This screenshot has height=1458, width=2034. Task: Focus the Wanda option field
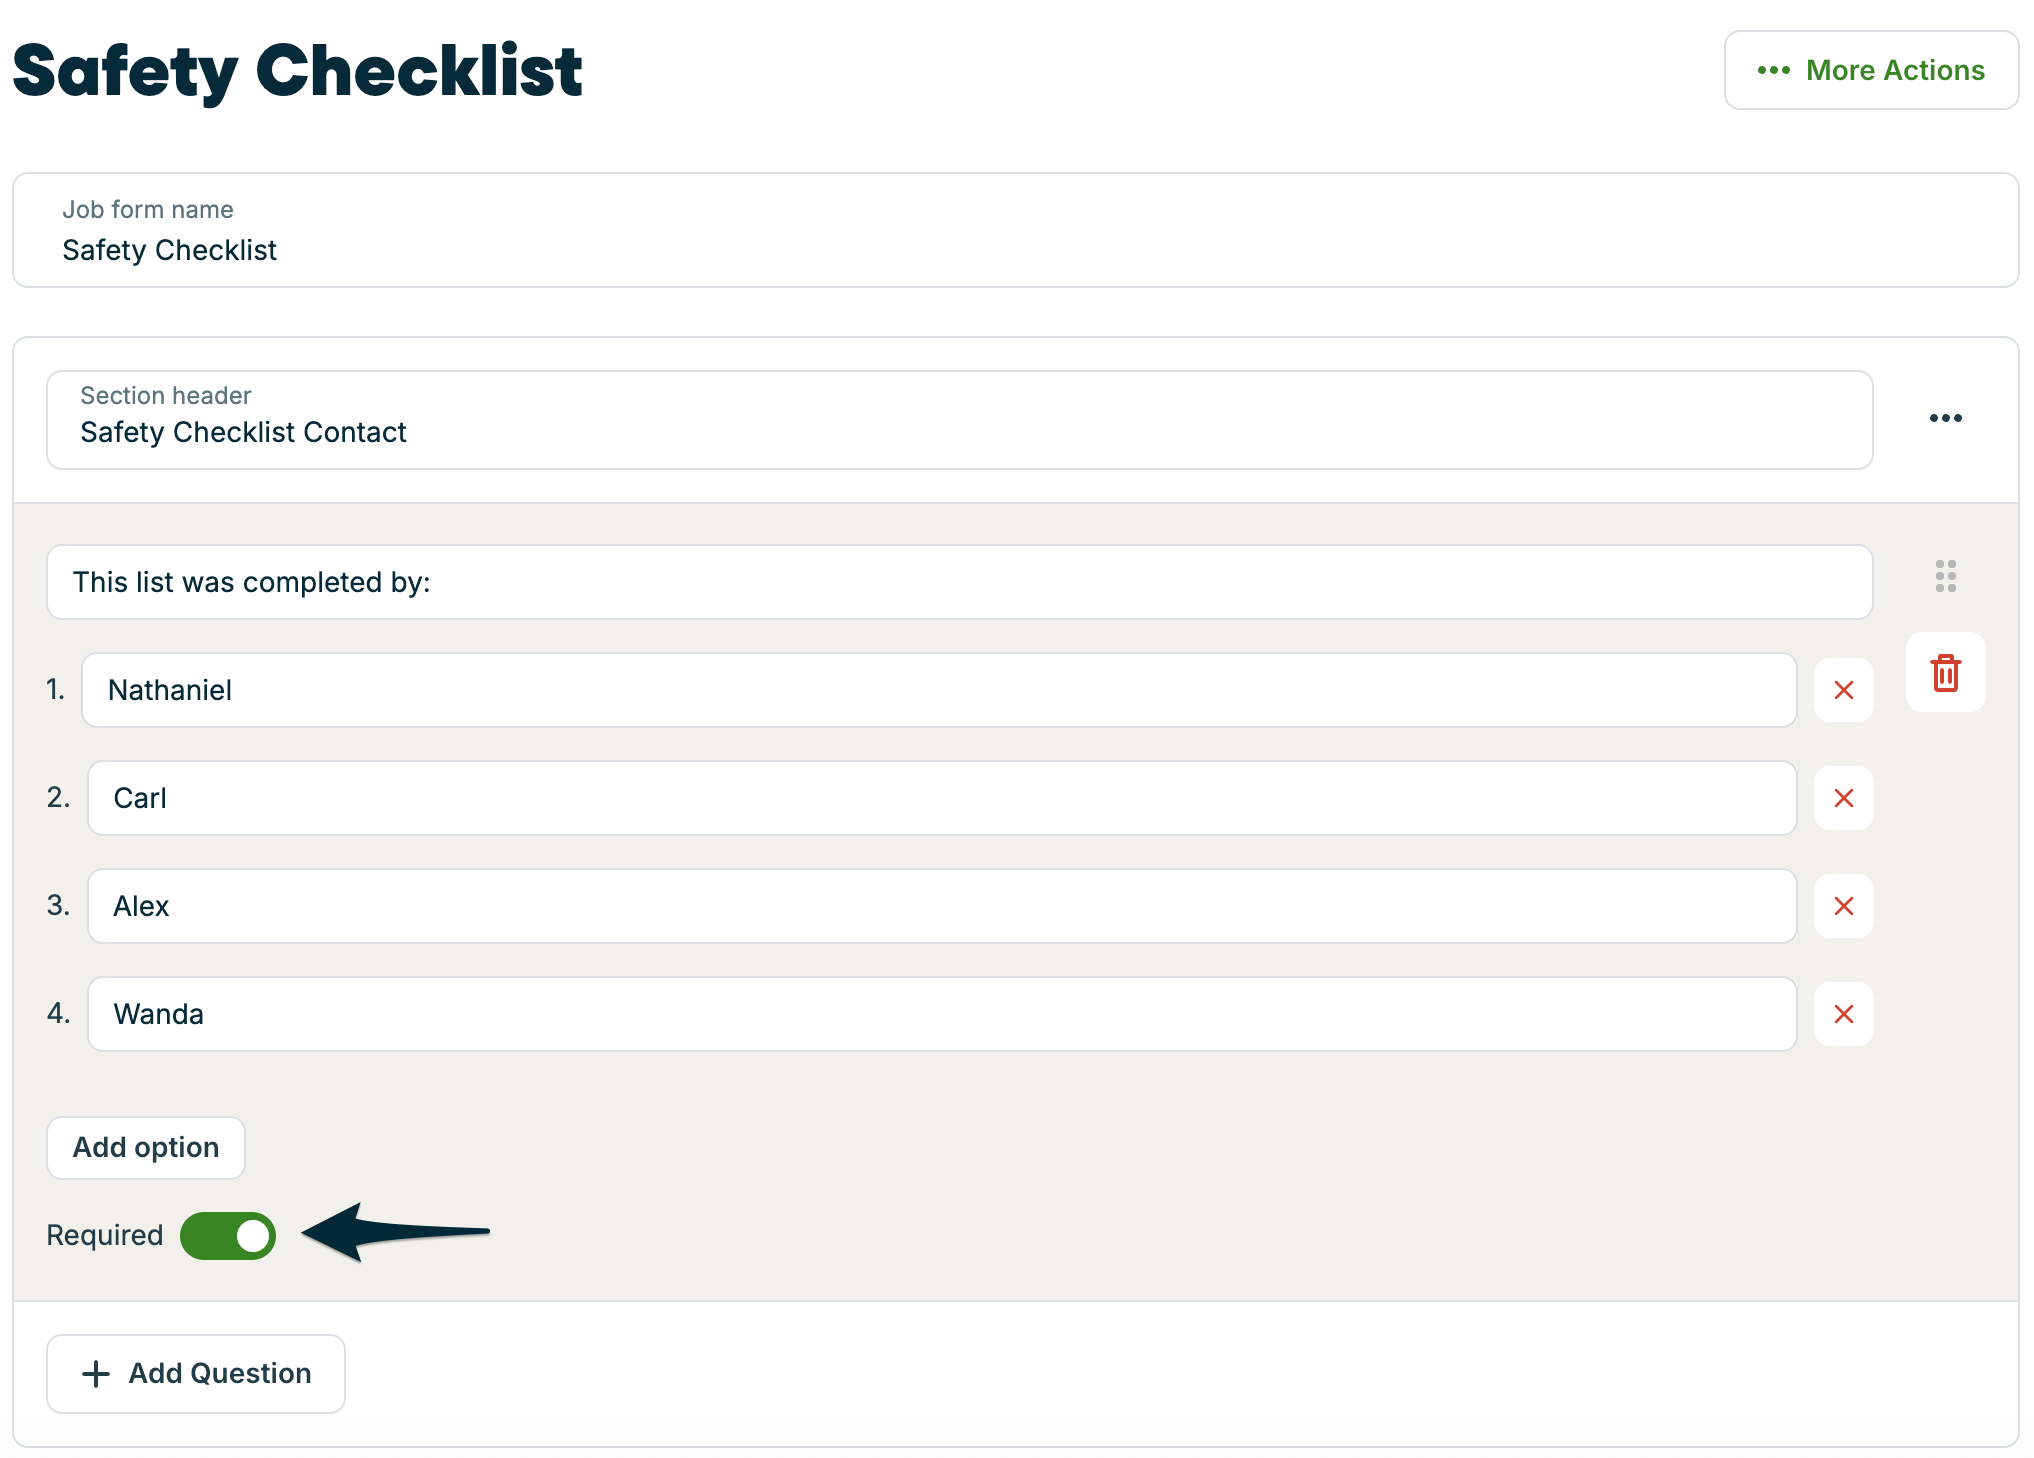click(x=942, y=1014)
